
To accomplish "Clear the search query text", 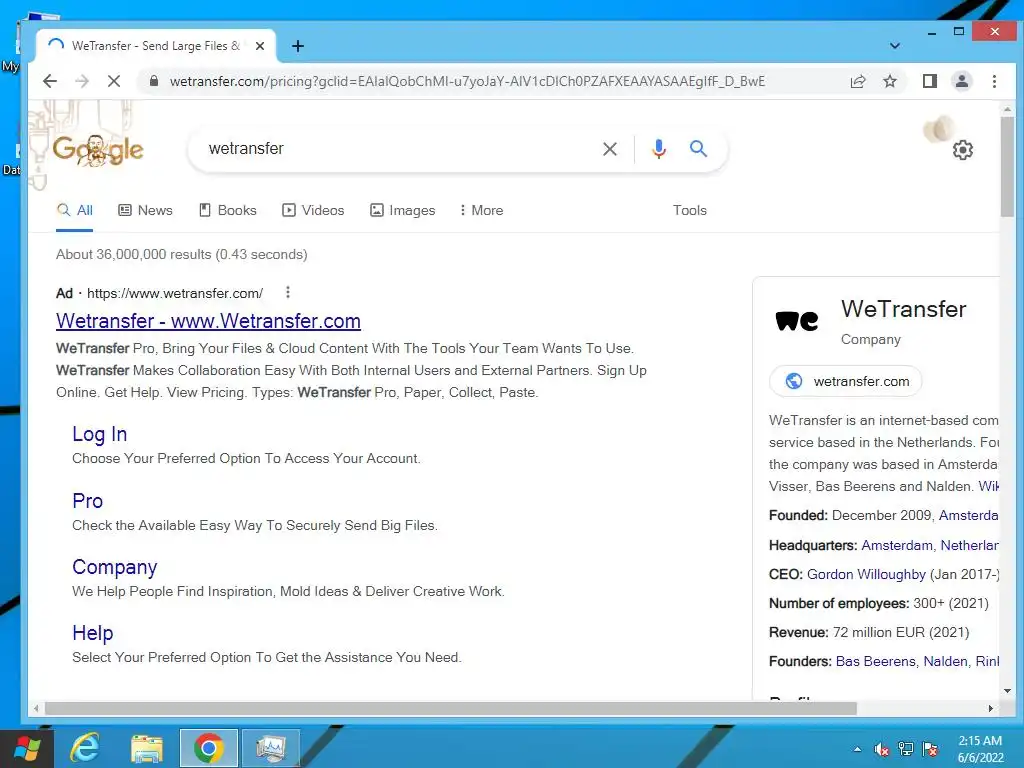I will click(x=610, y=149).
